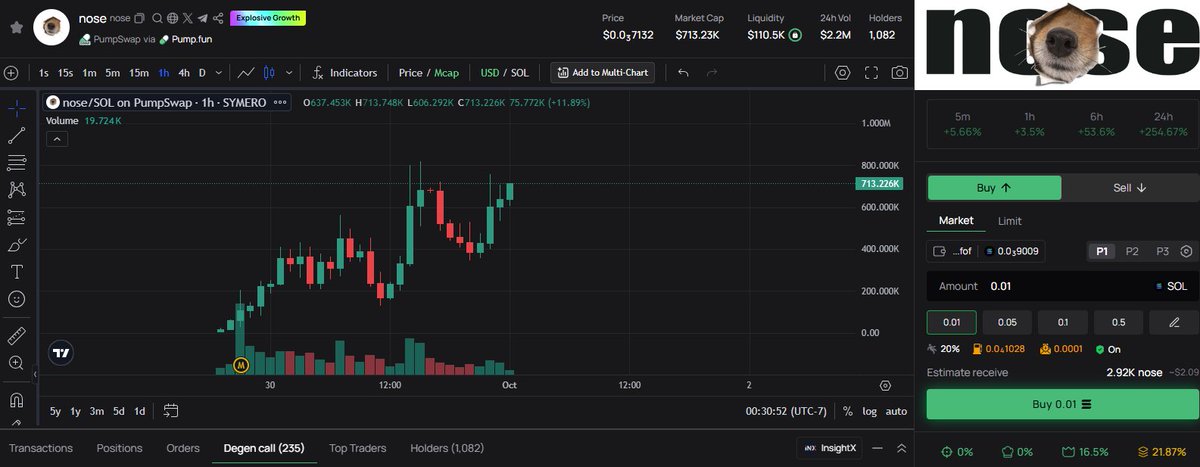Screen dimensions: 1200x467
Task: Star the nose token as favorite
Action: click(x=16, y=28)
